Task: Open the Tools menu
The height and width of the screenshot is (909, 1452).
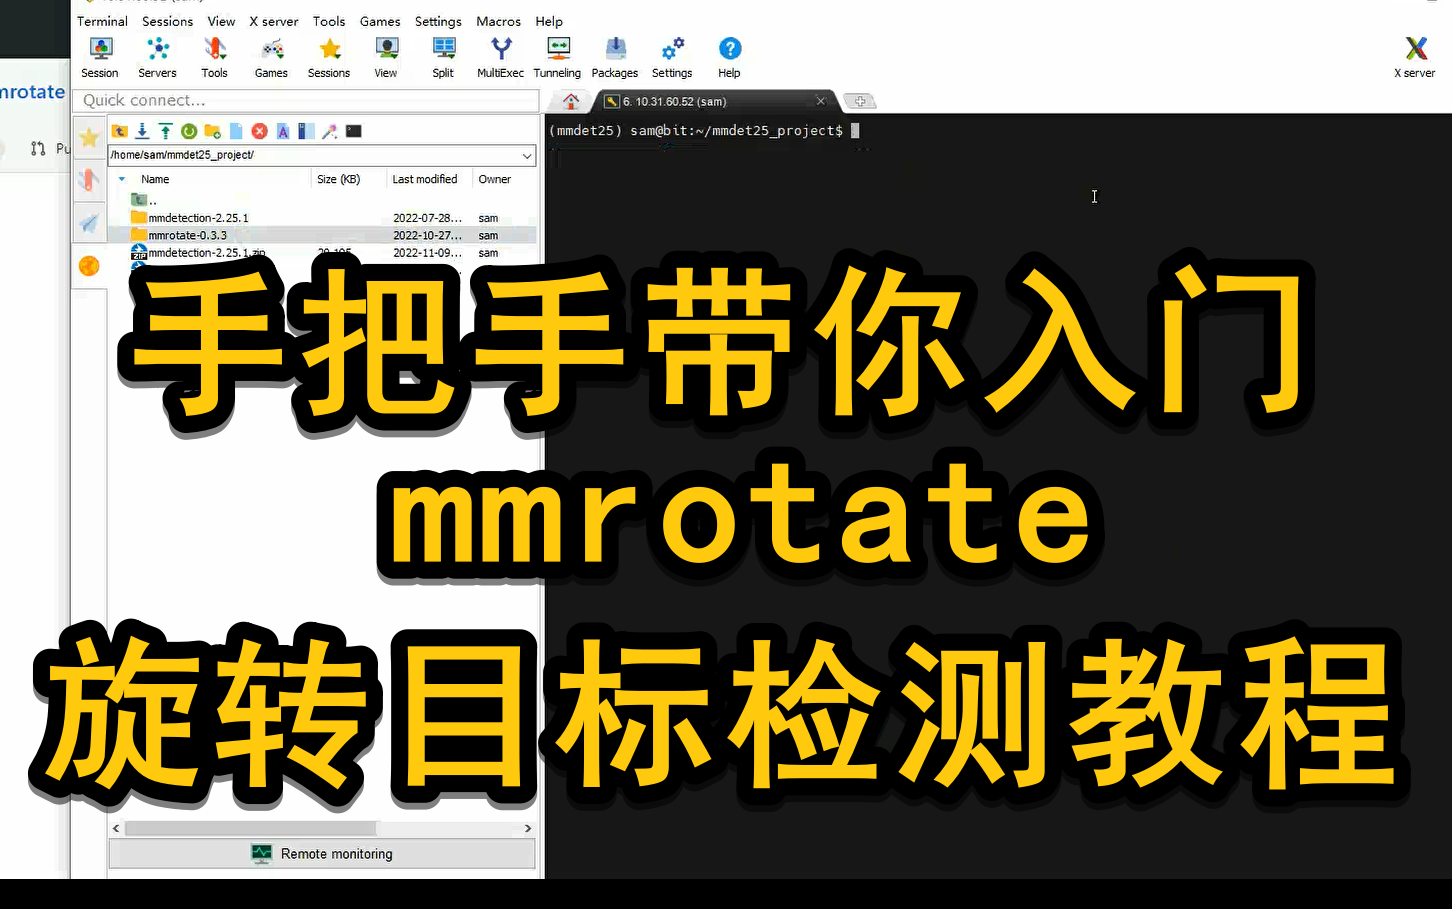Action: pyautogui.click(x=329, y=21)
